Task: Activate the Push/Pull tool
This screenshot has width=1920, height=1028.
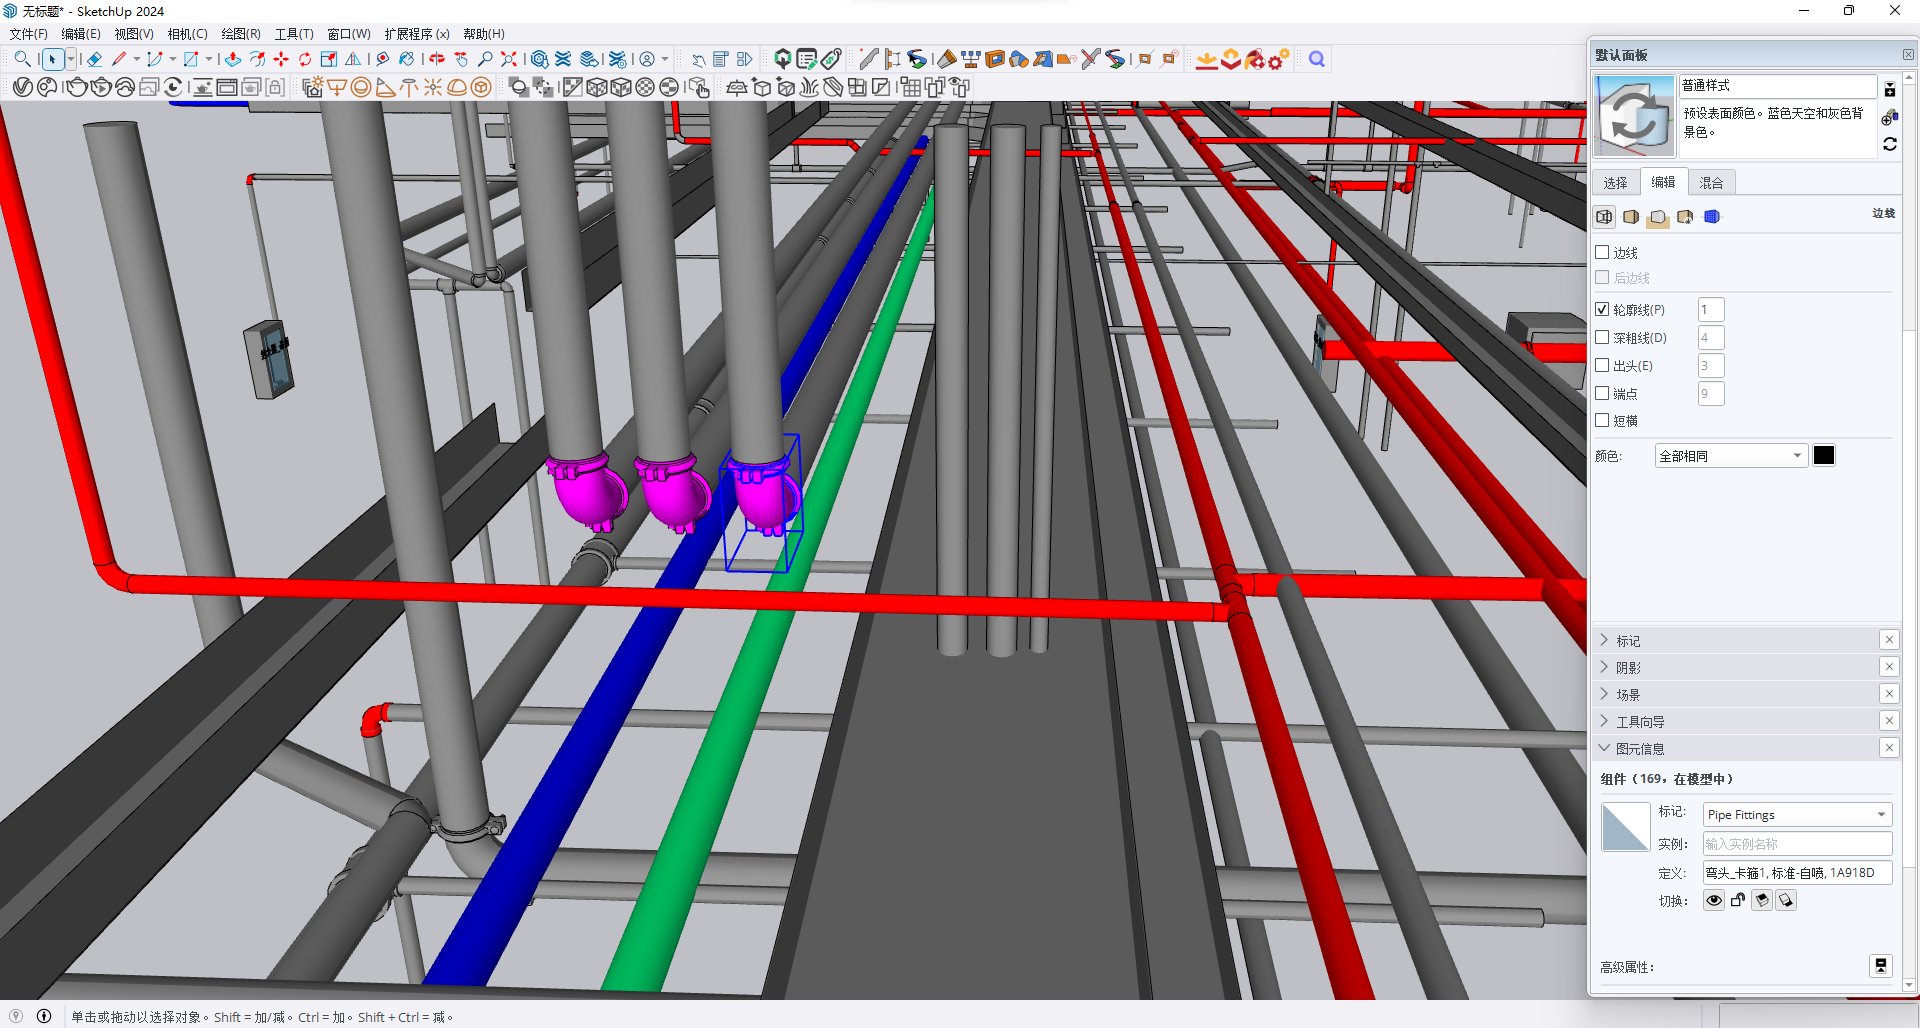Action: point(232,60)
